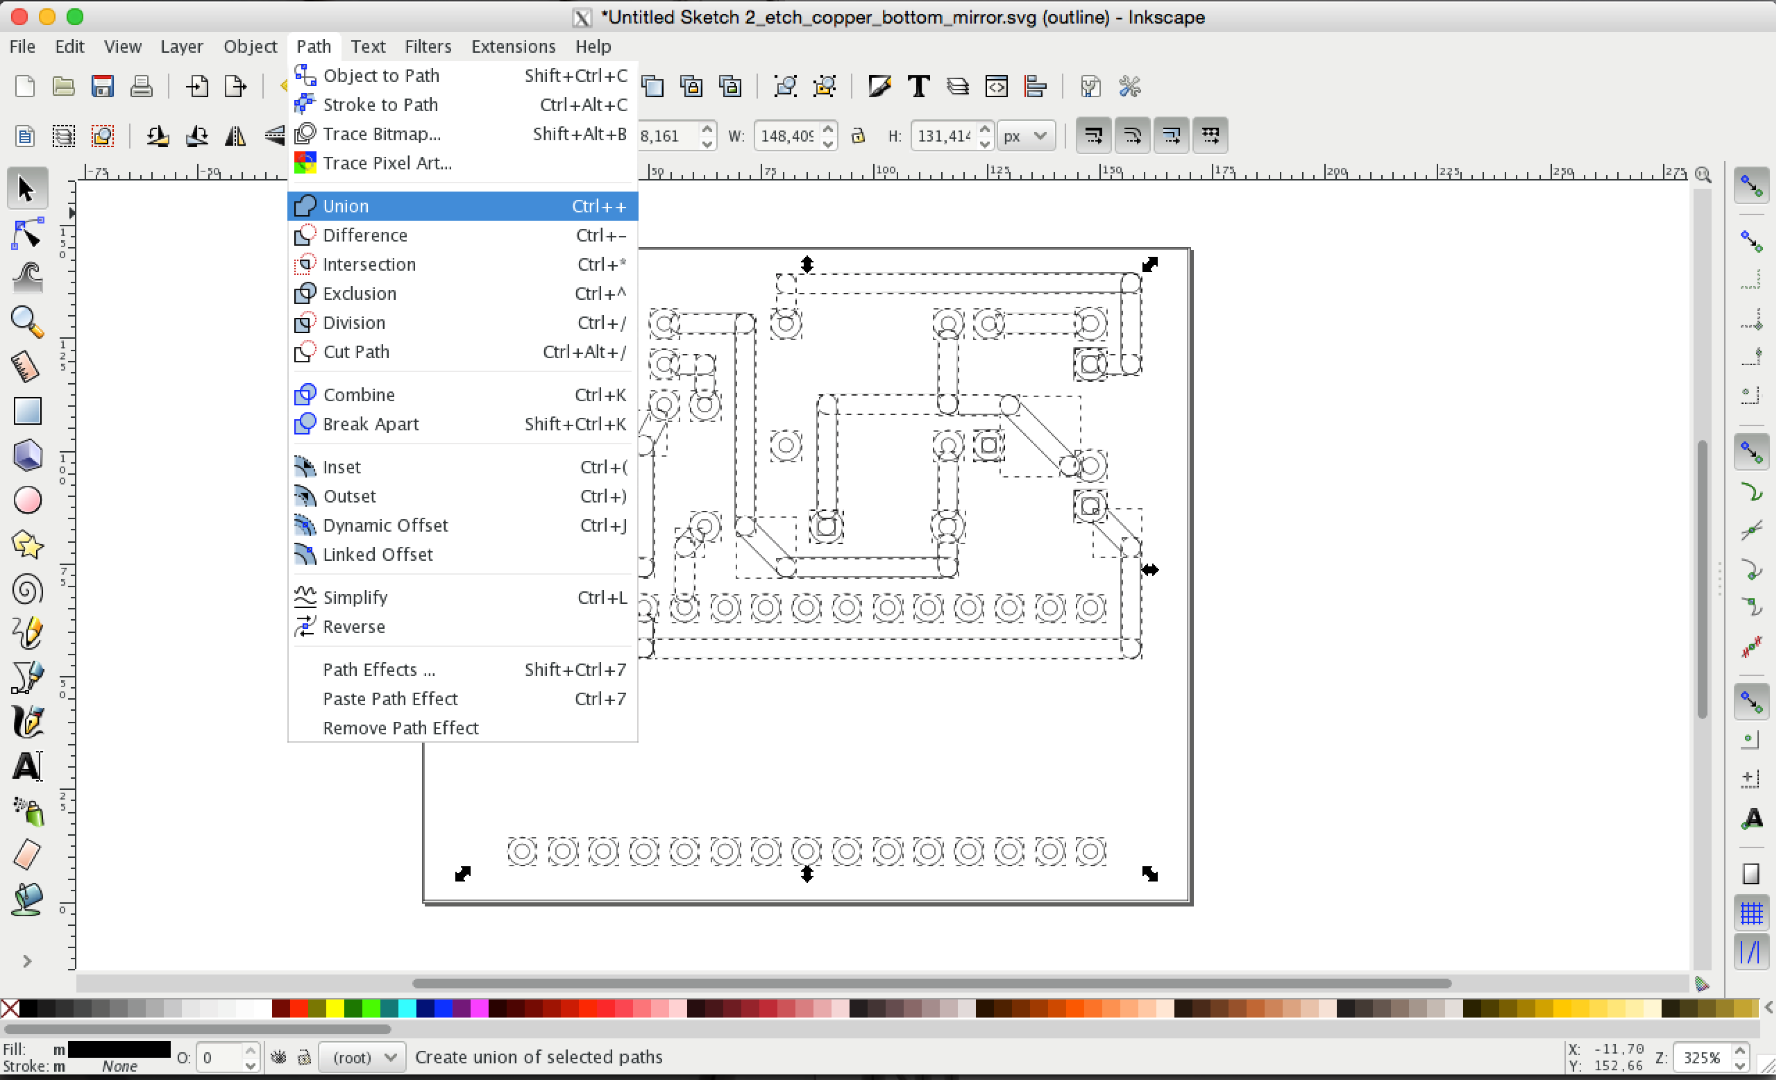Select the Tweak objects tool
The width and height of the screenshot is (1776, 1080).
[x=27, y=277]
